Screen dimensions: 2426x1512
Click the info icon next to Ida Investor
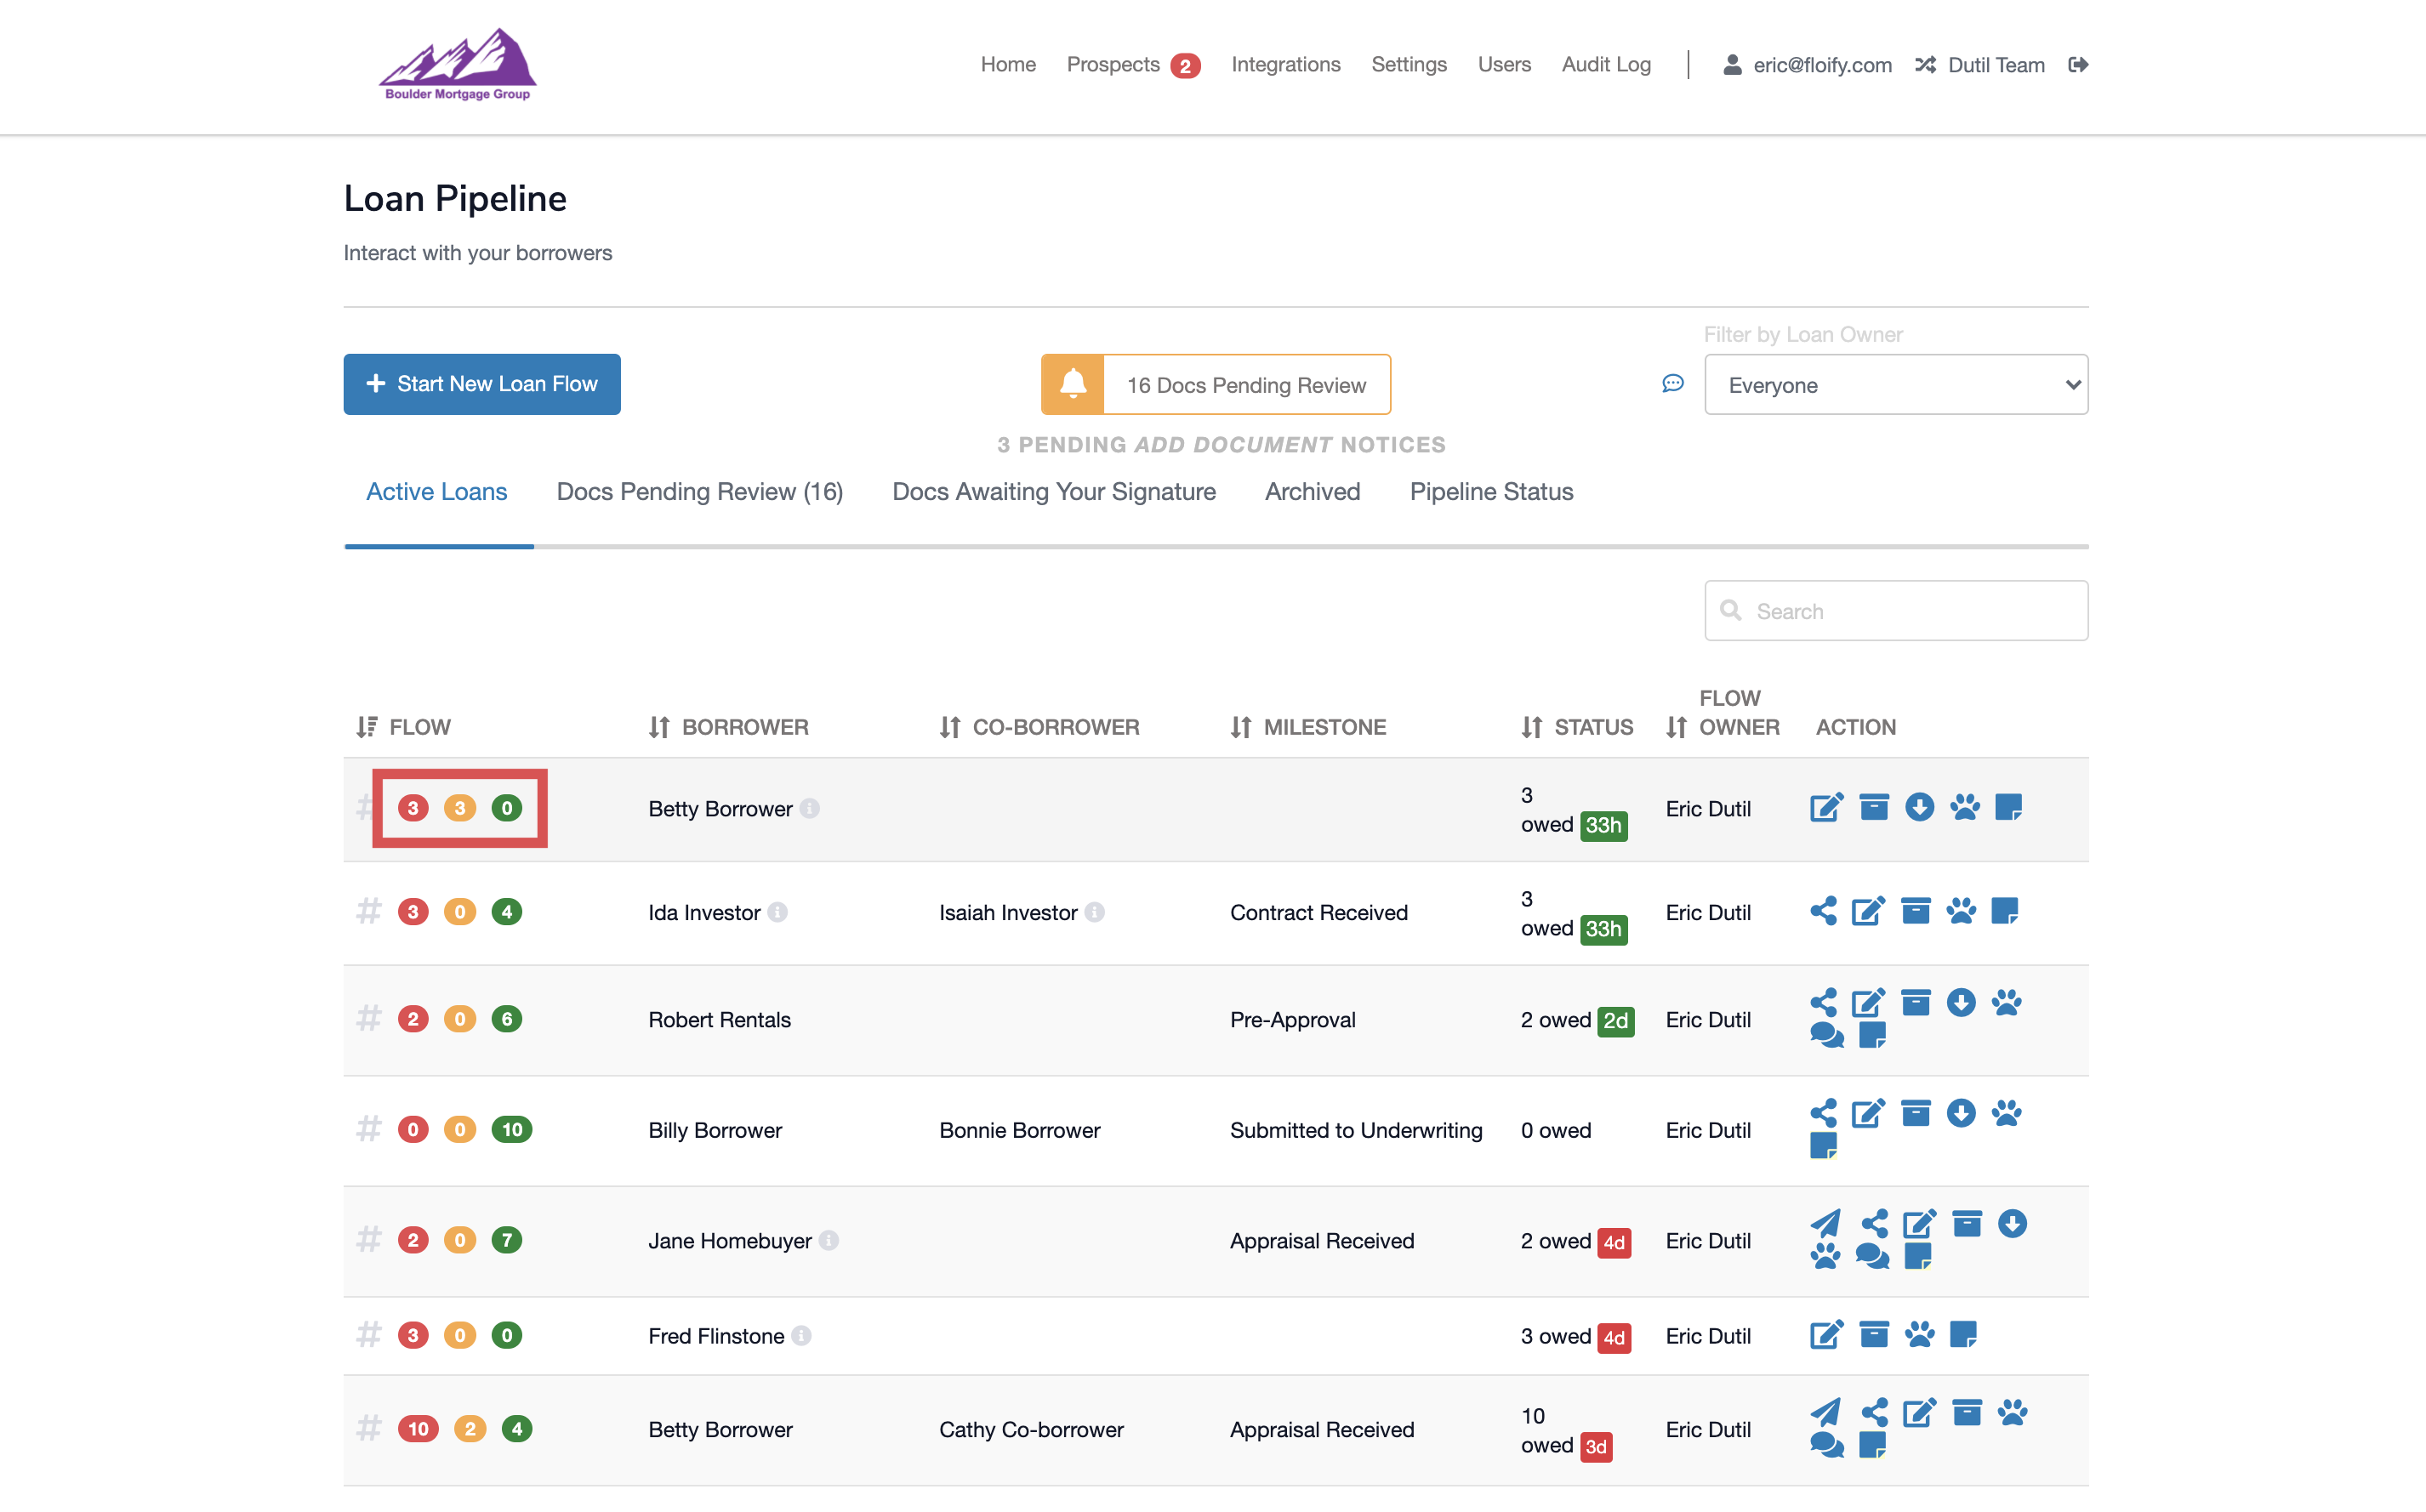click(x=777, y=912)
